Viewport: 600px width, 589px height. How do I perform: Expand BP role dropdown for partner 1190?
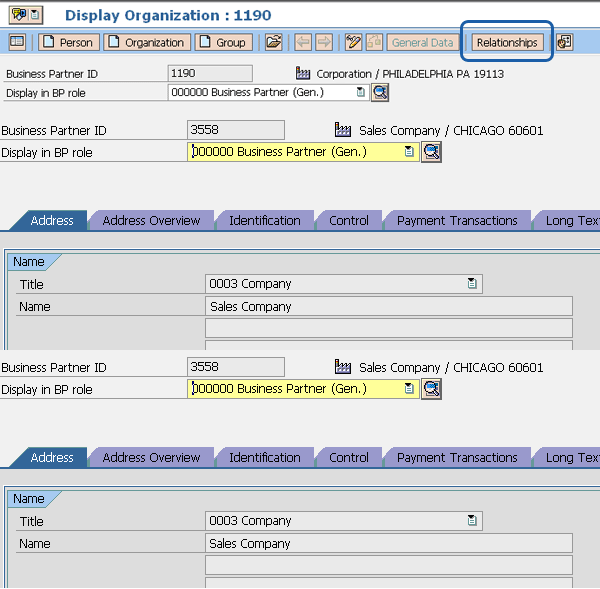pos(361,92)
